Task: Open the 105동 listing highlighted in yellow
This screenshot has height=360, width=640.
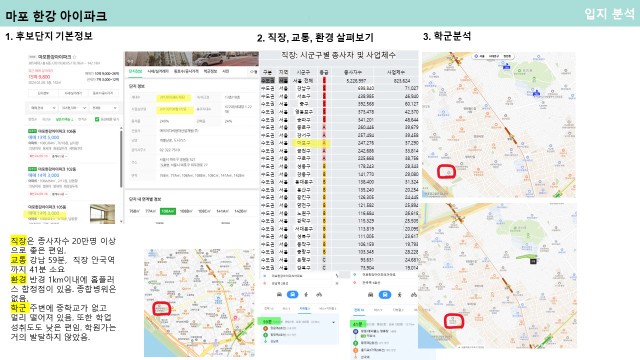Action: [44, 213]
